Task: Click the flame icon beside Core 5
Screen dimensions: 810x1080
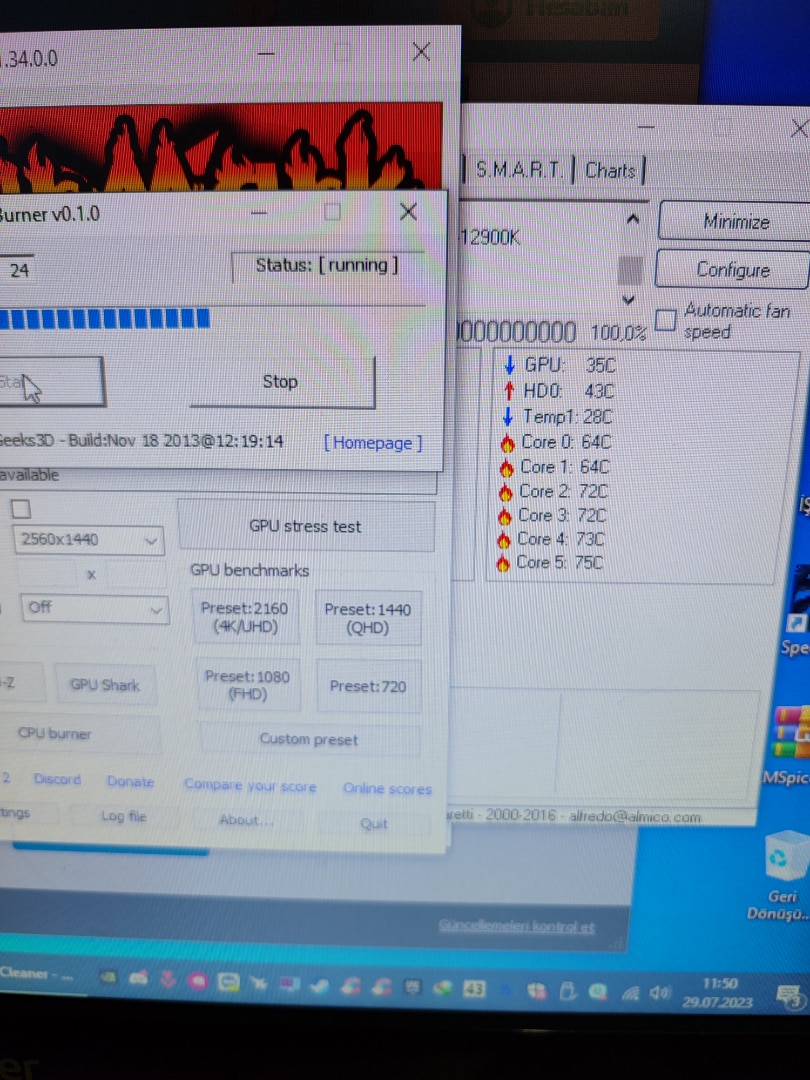Action: click(504, 563)
